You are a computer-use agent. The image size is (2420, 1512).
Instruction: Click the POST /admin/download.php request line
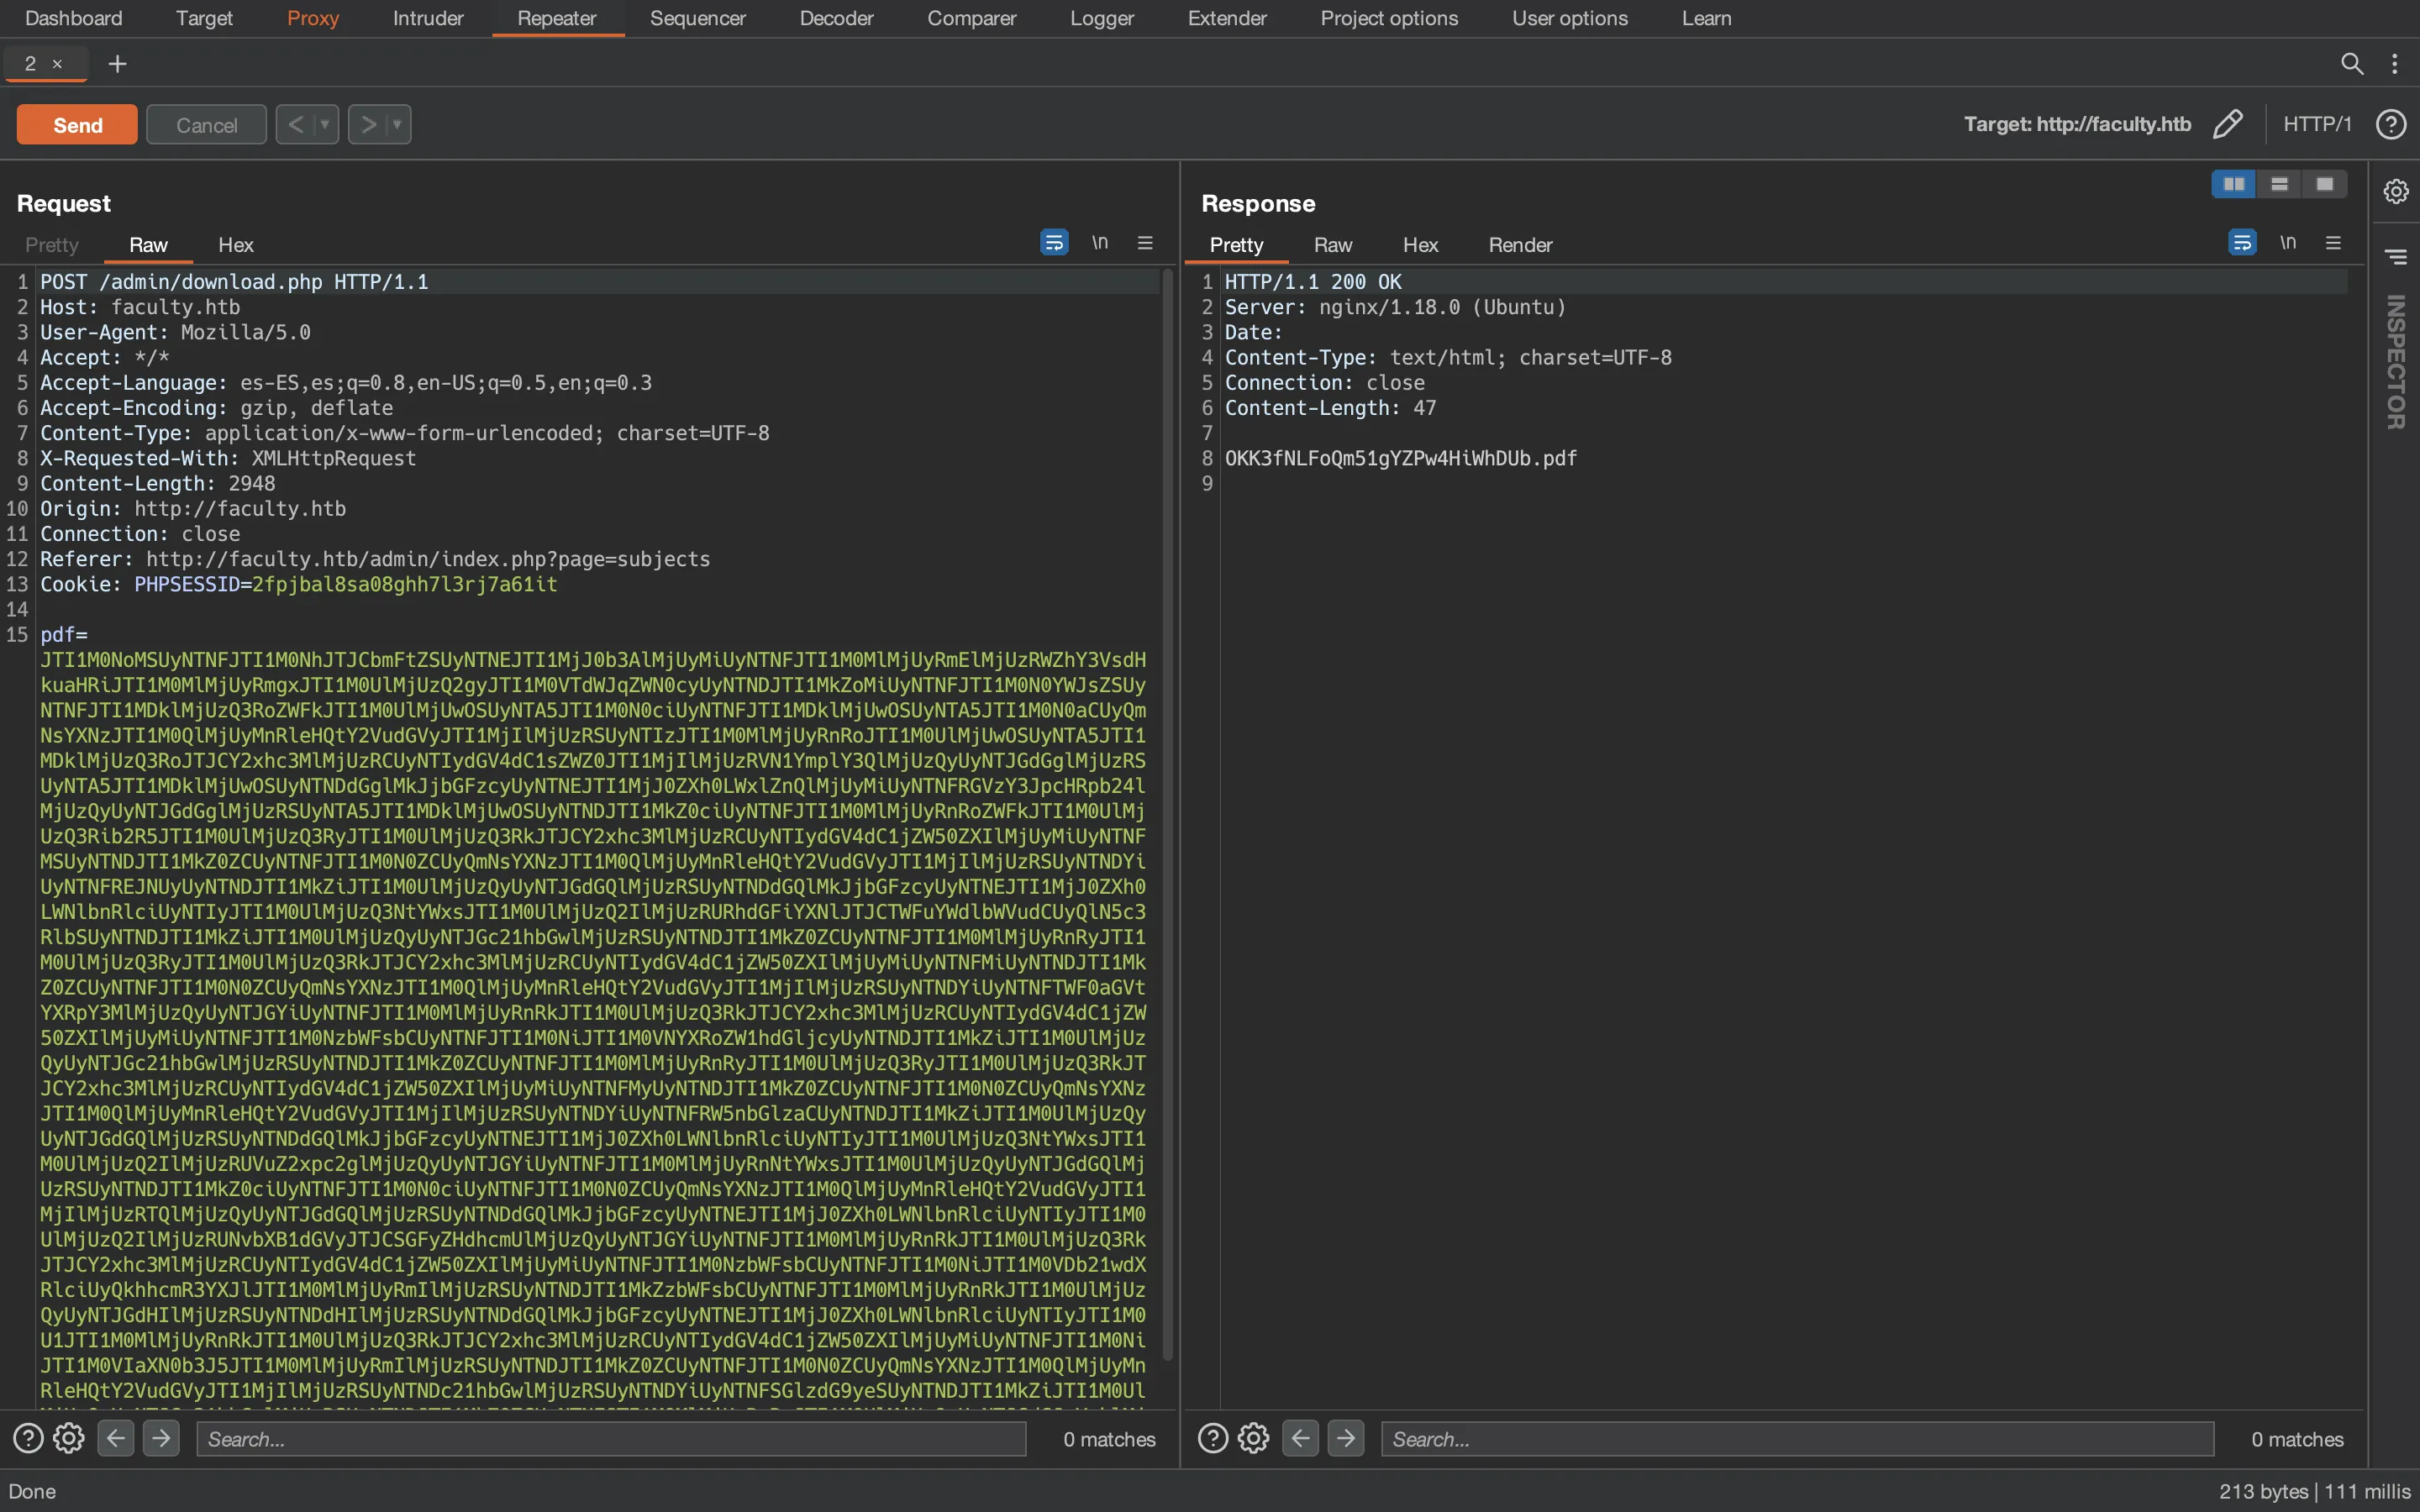[234, 282]
